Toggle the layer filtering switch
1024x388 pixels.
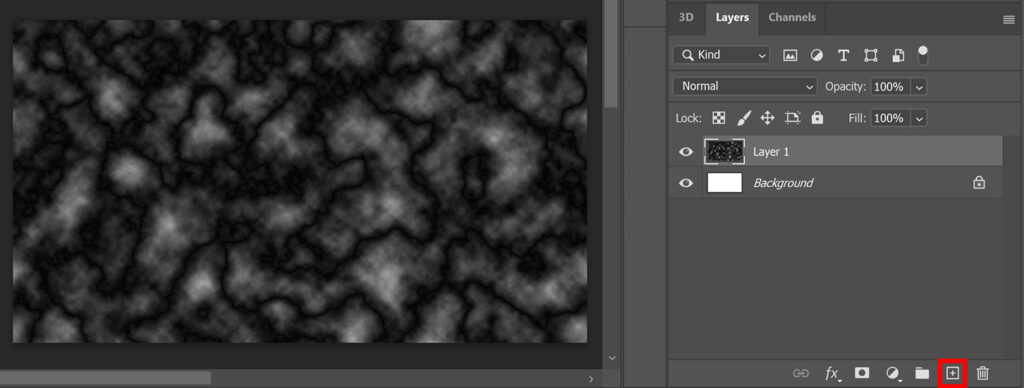point(923,55)
